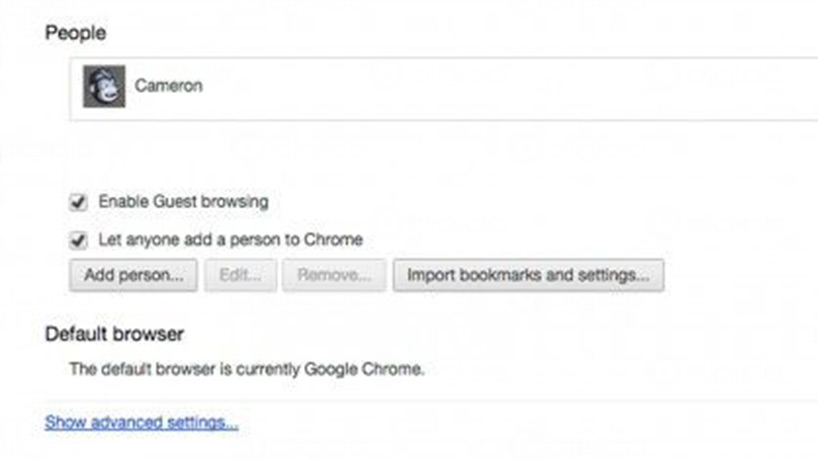
Task: Open the Show advanced settings link
Action: (x=141, y=423)
